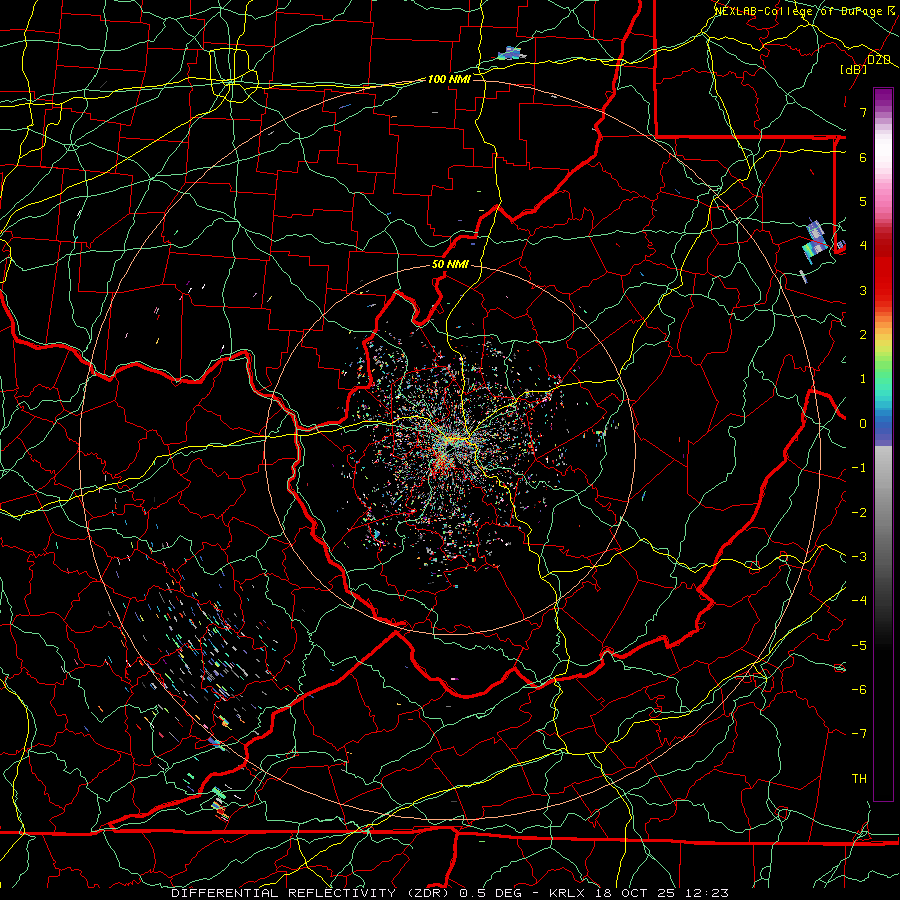Screen dimensions: 900x900
Task: Click the -6 value on color scale
Action: [x=859, y=690]
